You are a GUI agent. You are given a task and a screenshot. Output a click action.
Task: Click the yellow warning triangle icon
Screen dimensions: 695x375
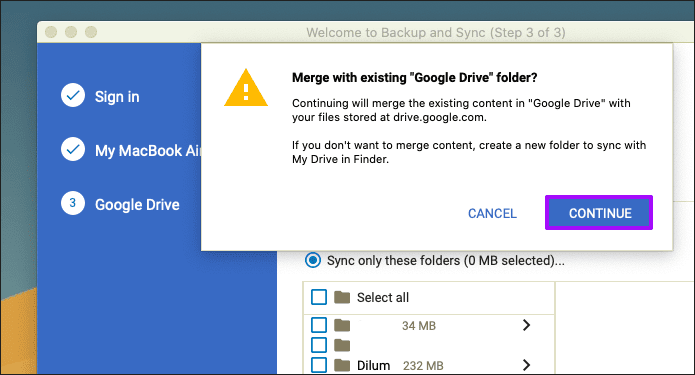[x=246, y=88]
